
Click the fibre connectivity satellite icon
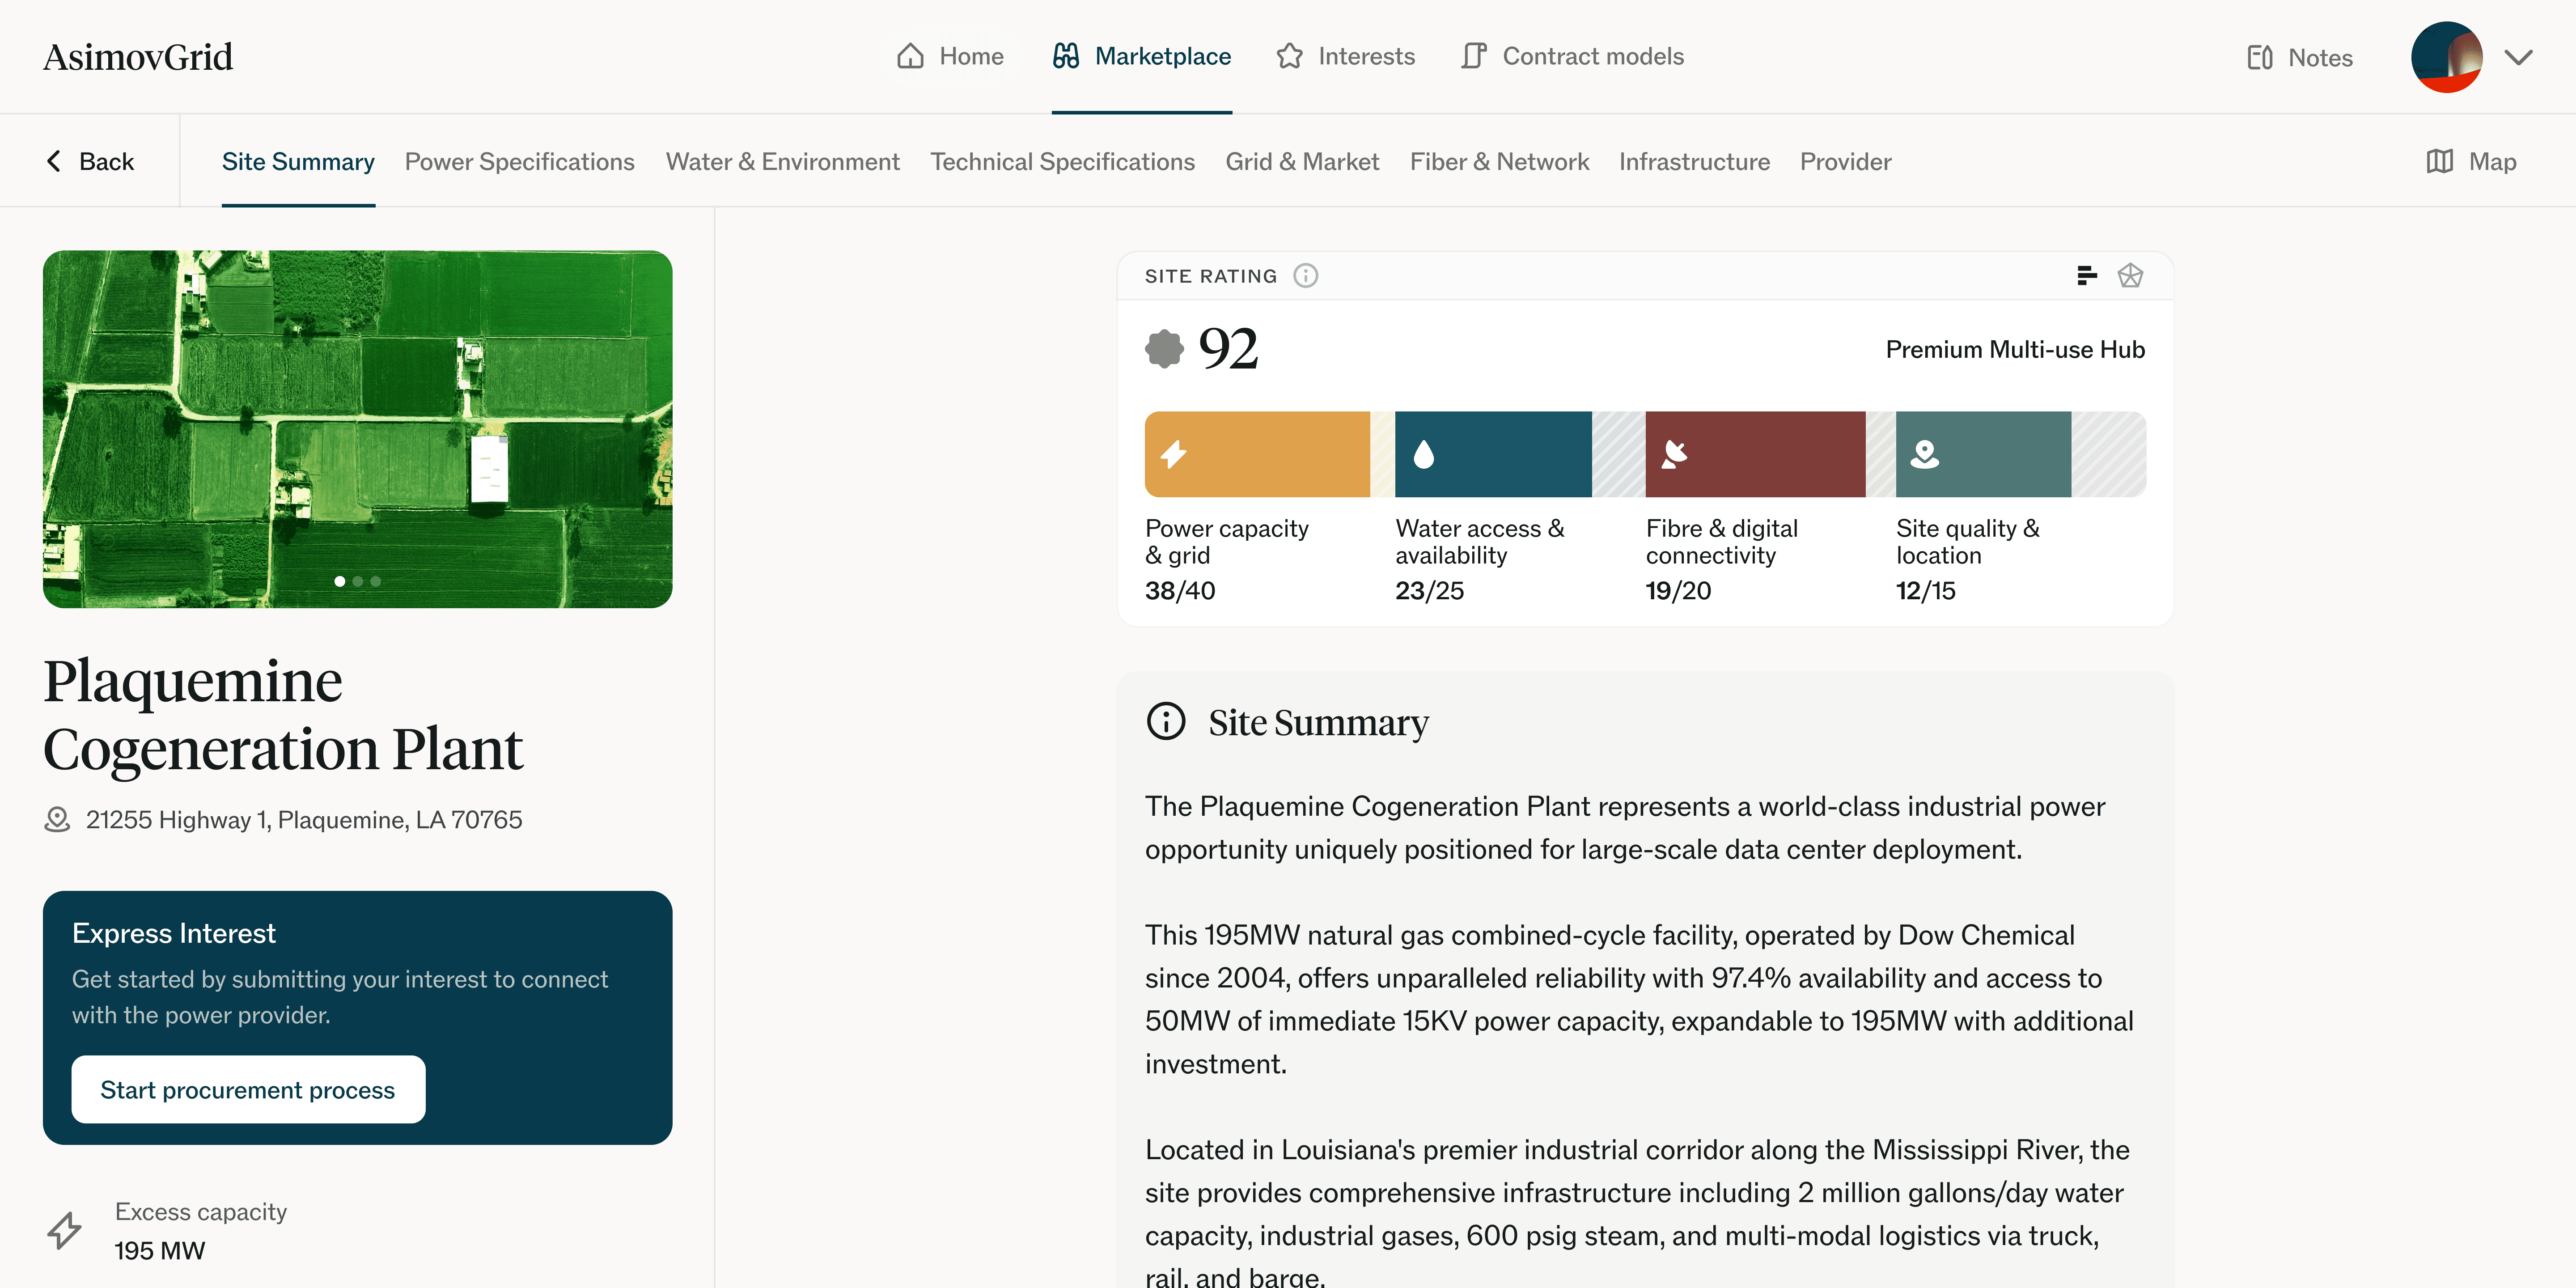(1674, 454)
